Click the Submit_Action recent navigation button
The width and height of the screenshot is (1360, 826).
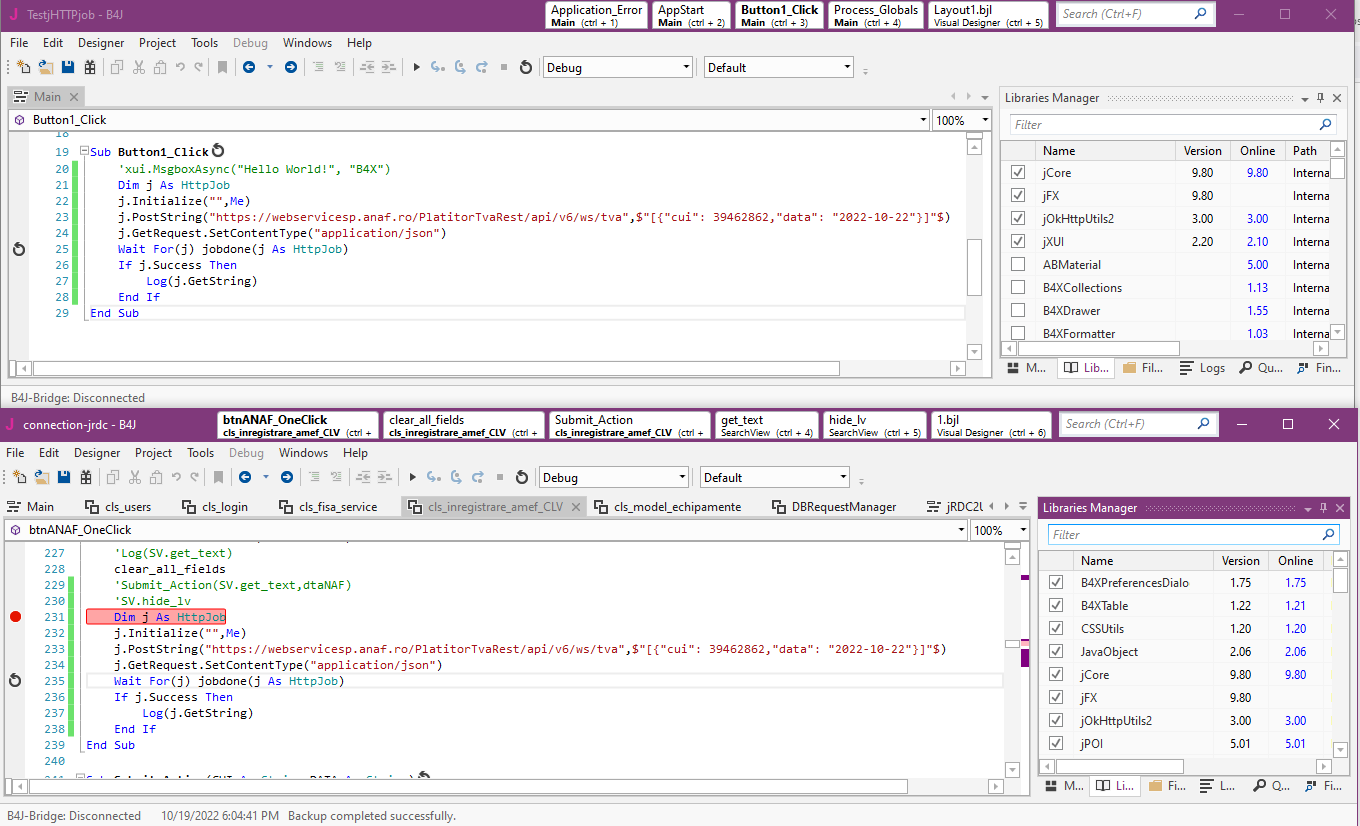point(628,426)
